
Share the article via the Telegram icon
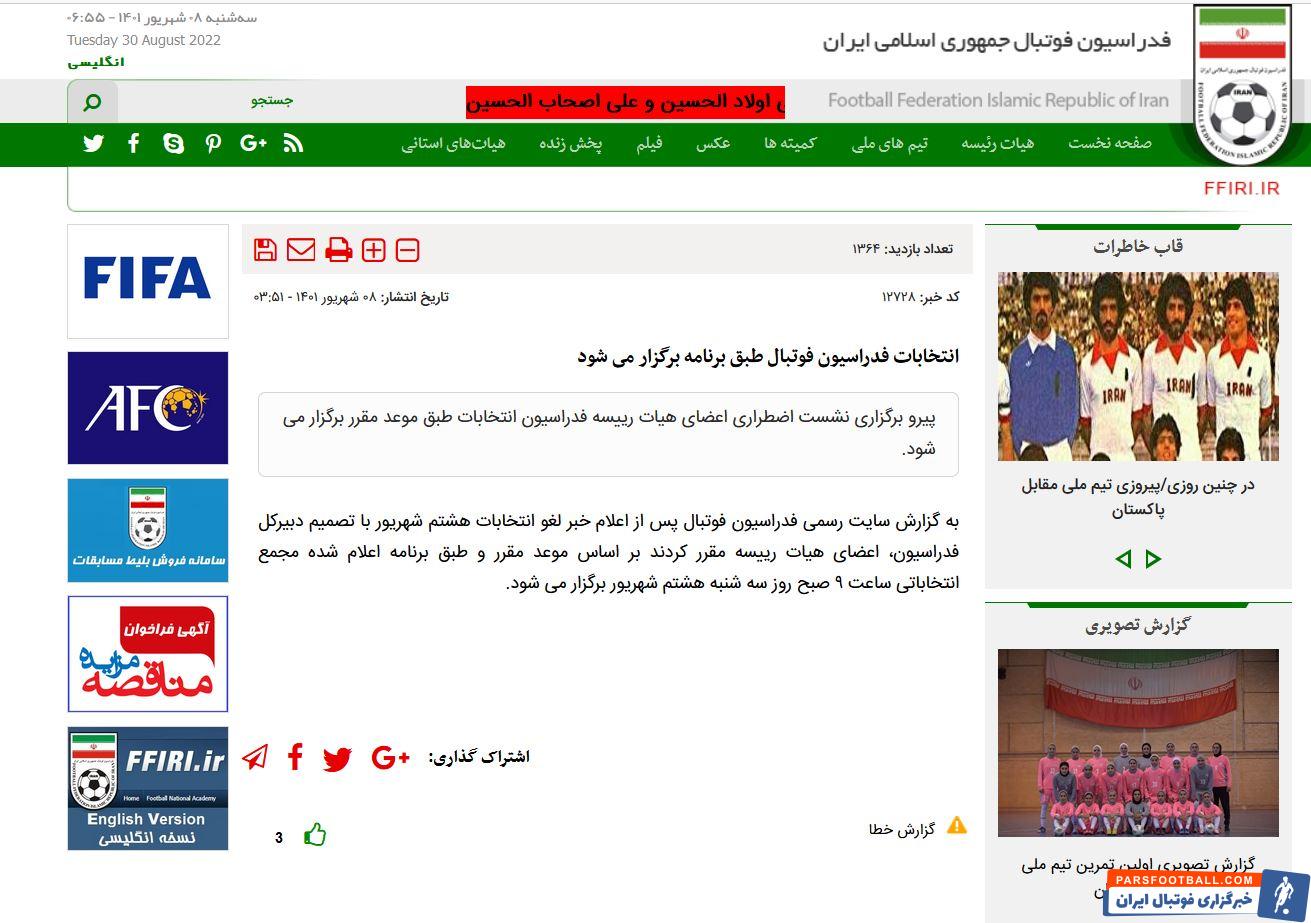click(255, 757)
